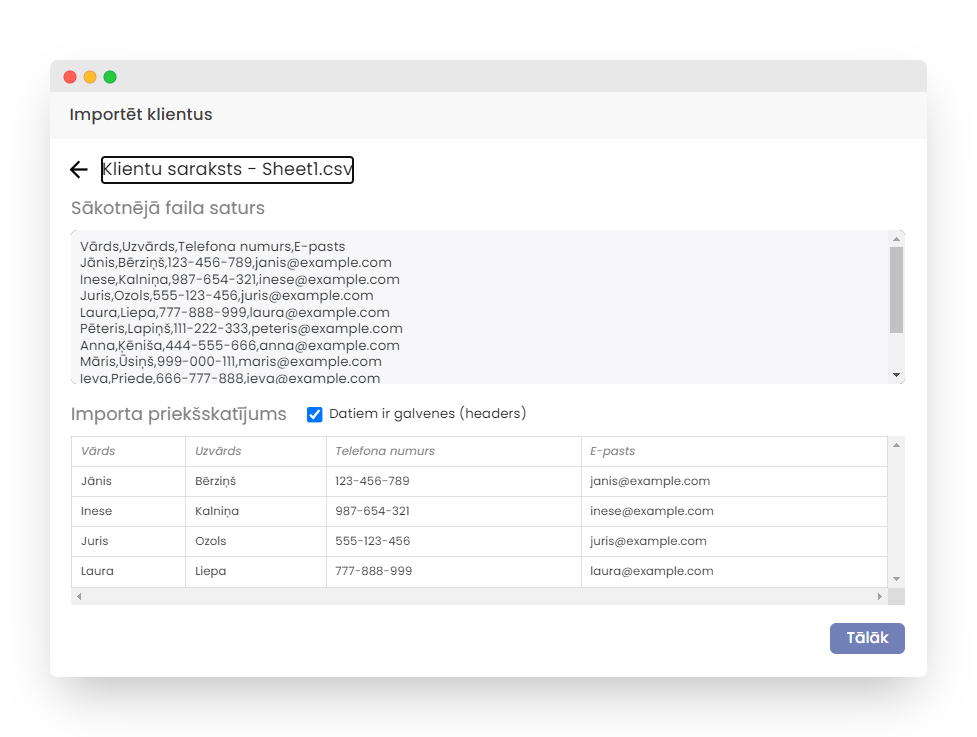The width and height of the screenshot is (977, 737).
Task: Toggle the 'Datiem ir galvenes' checkbox
Action: pos(315,414)
